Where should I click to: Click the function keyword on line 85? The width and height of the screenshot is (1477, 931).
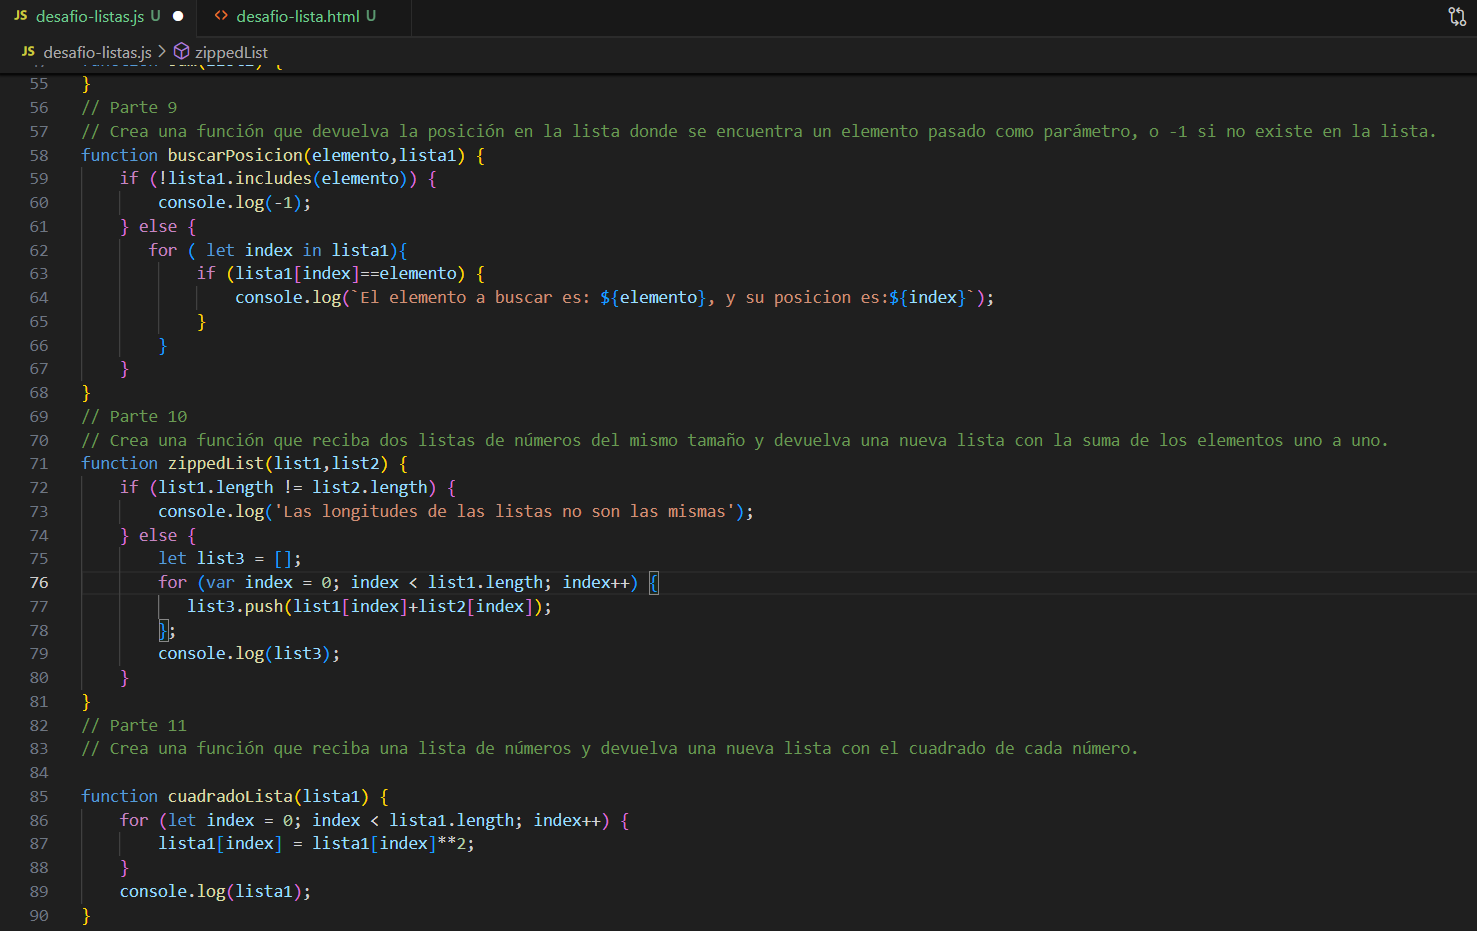tap(120, 796)
